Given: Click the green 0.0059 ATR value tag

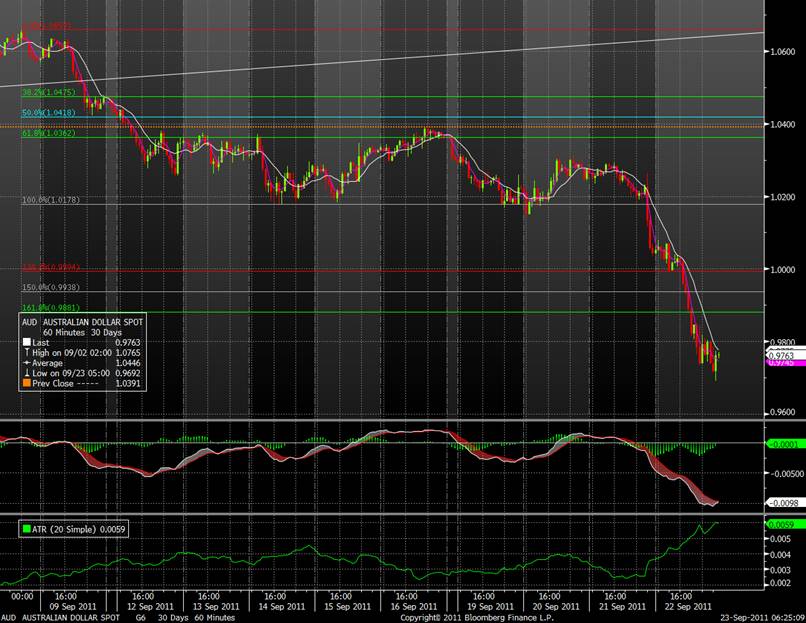Looking at the screenshot, I should (x=781, y=525).
